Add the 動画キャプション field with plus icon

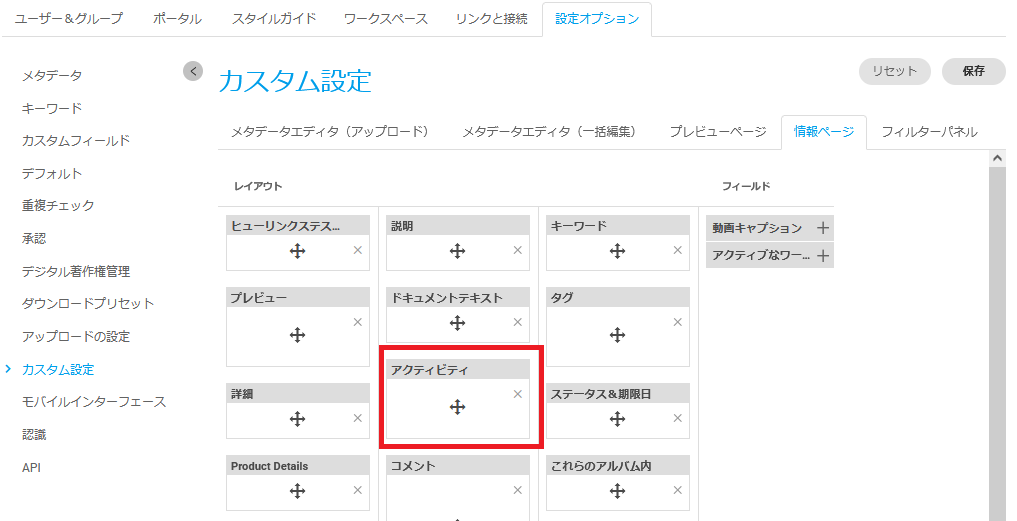tap(823, 228)
